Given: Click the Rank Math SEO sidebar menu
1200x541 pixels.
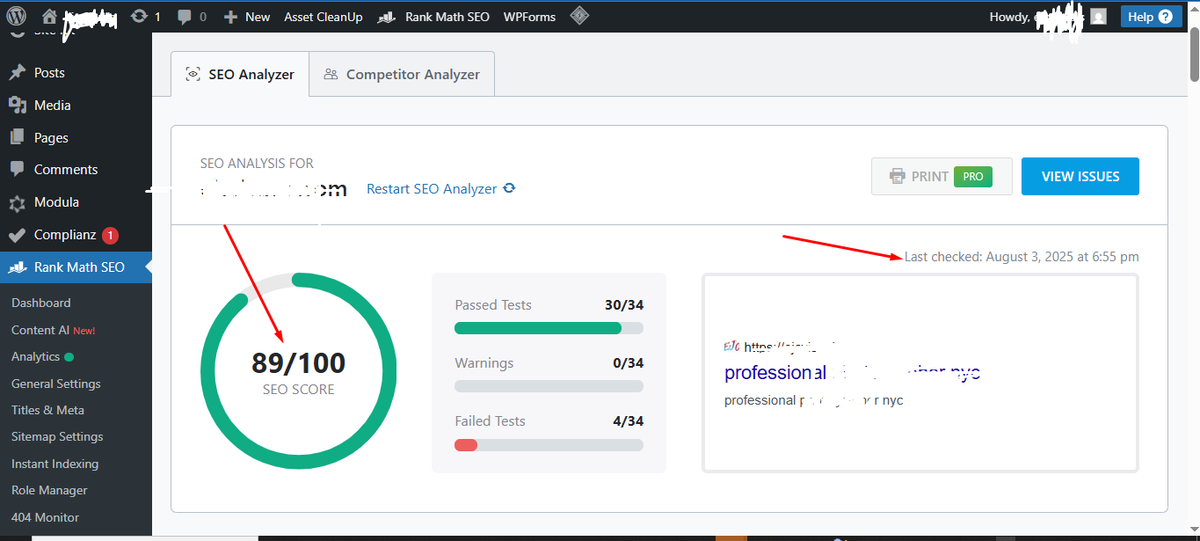Looking at the screenshot, I should click(75, 267).
